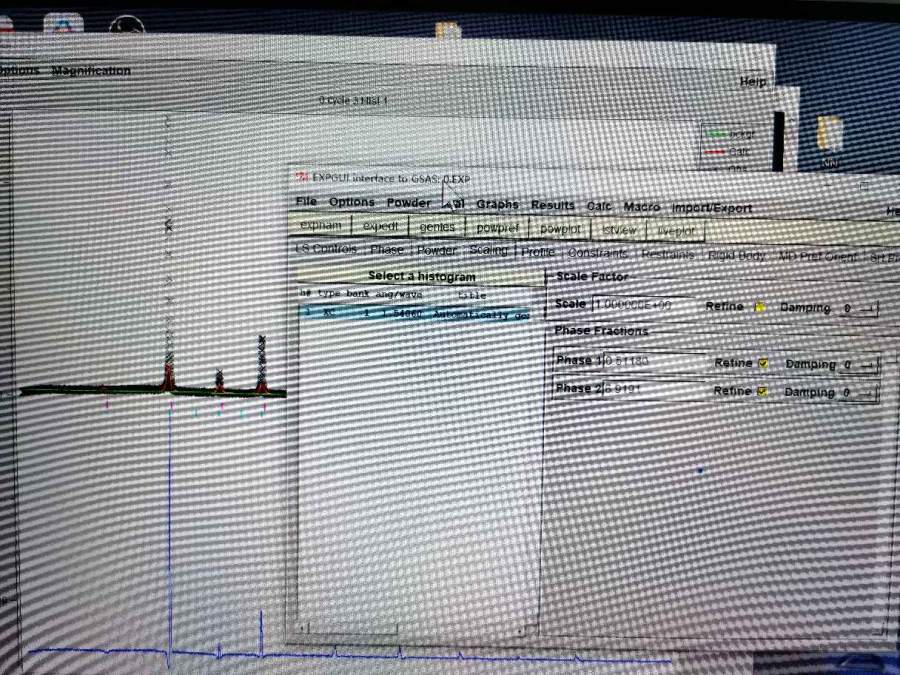Click the expnam toolbar button
900x675 pixels.
click(320, 226)
